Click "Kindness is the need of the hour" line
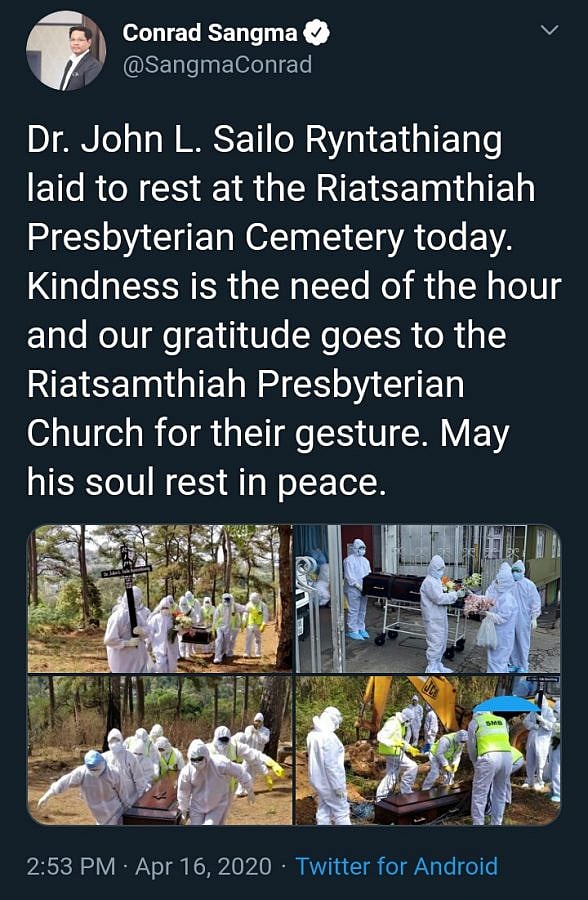Viewport: 588px width, 900px height. [x=294, y=286]
